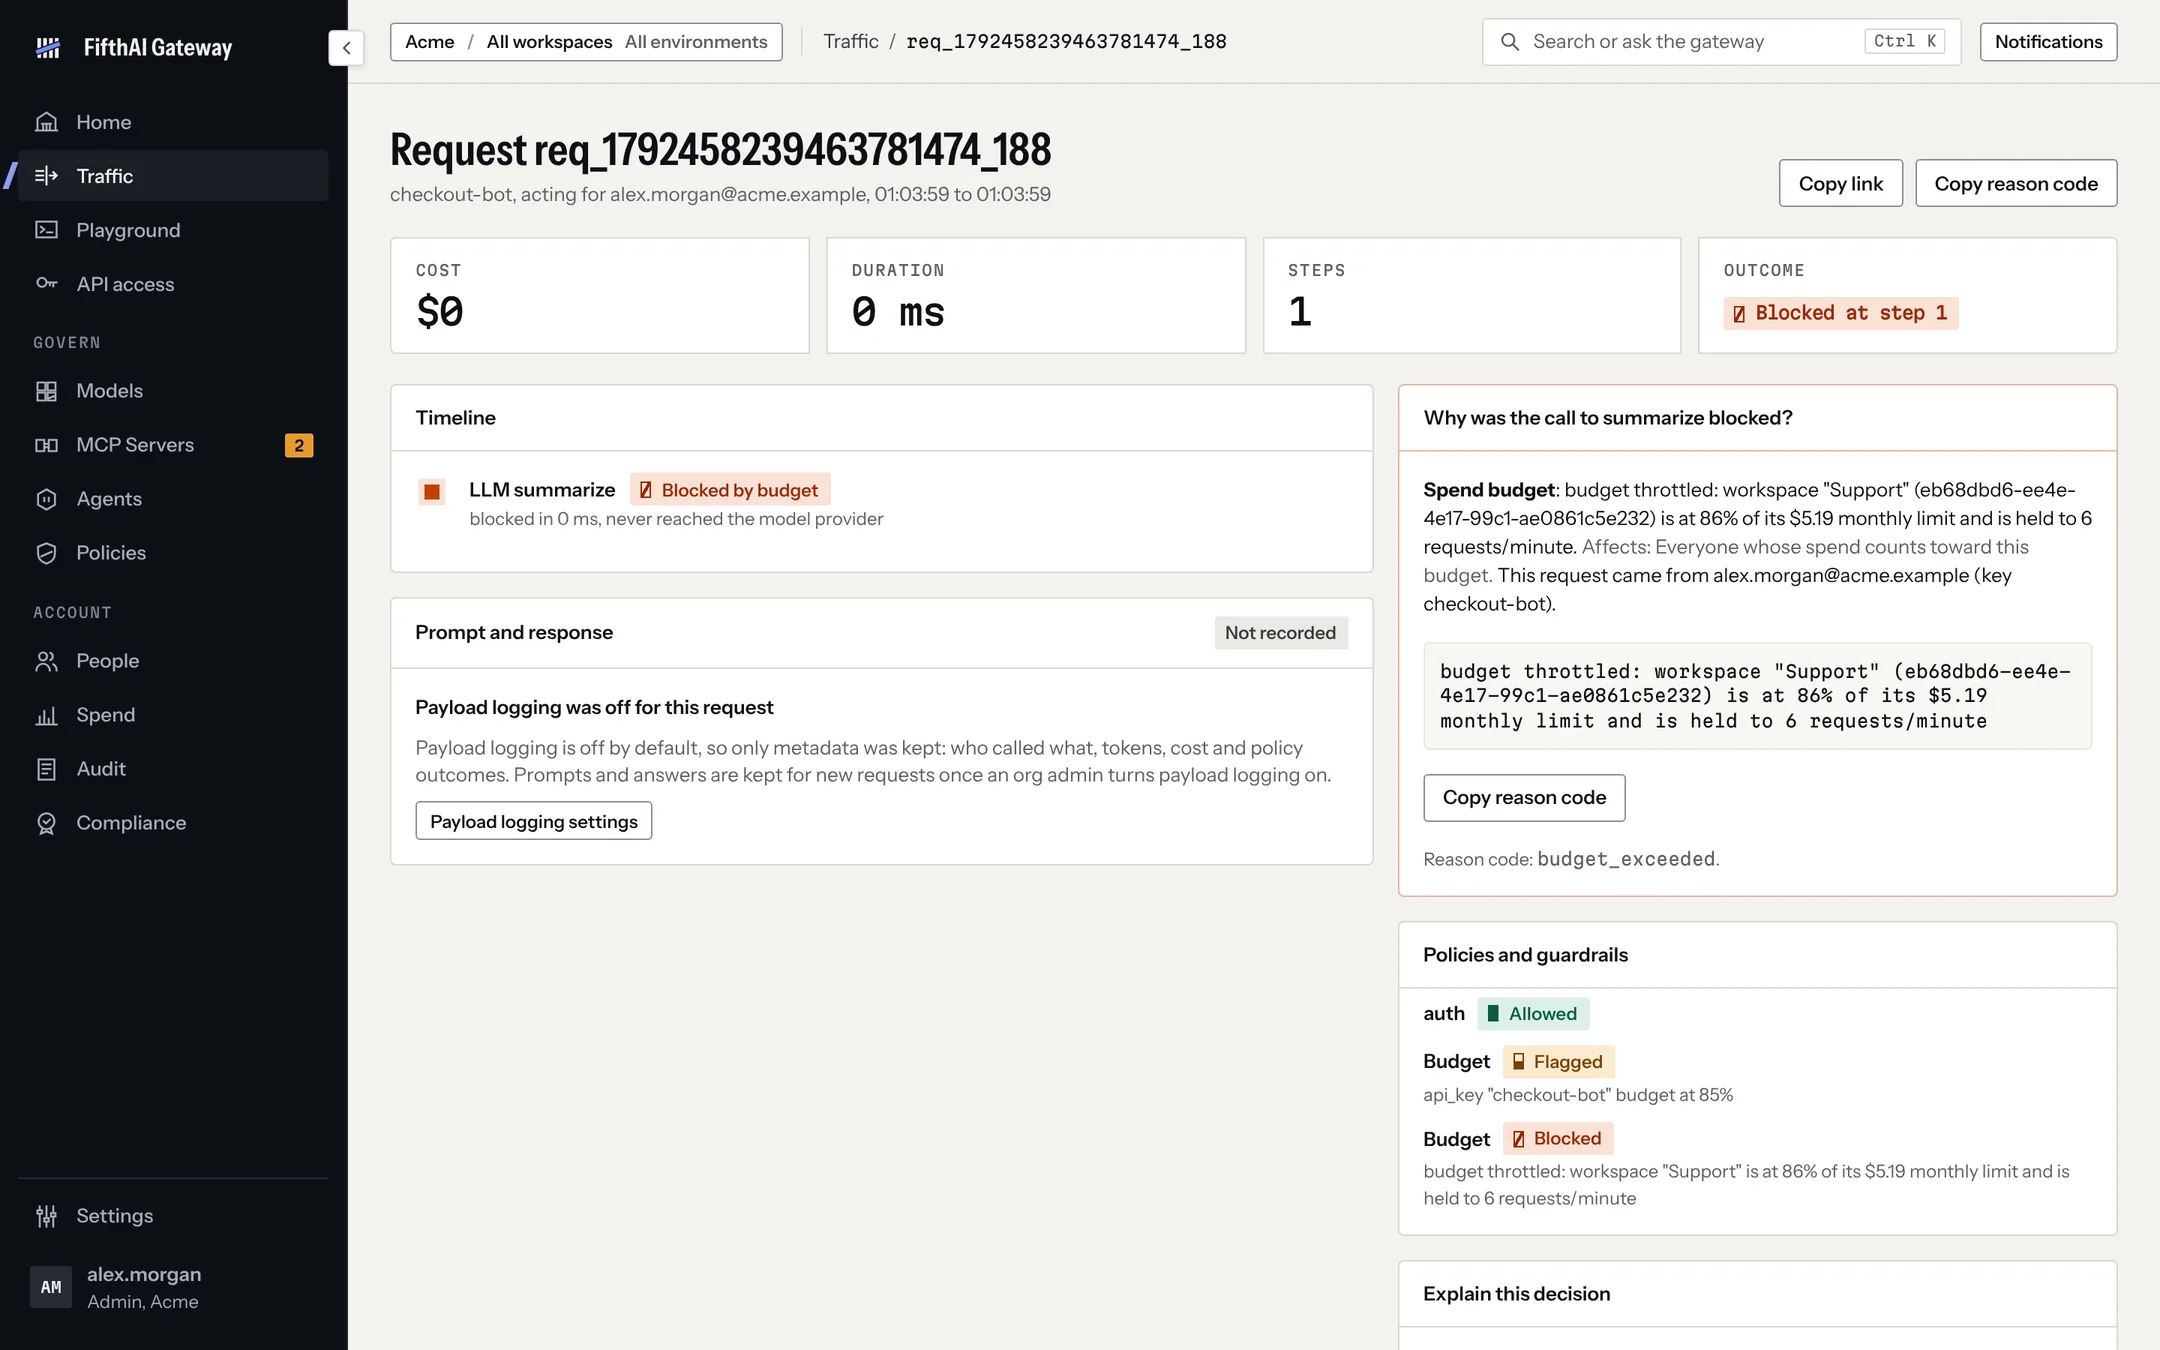Click the Traffic breadcrumb link

850,42
